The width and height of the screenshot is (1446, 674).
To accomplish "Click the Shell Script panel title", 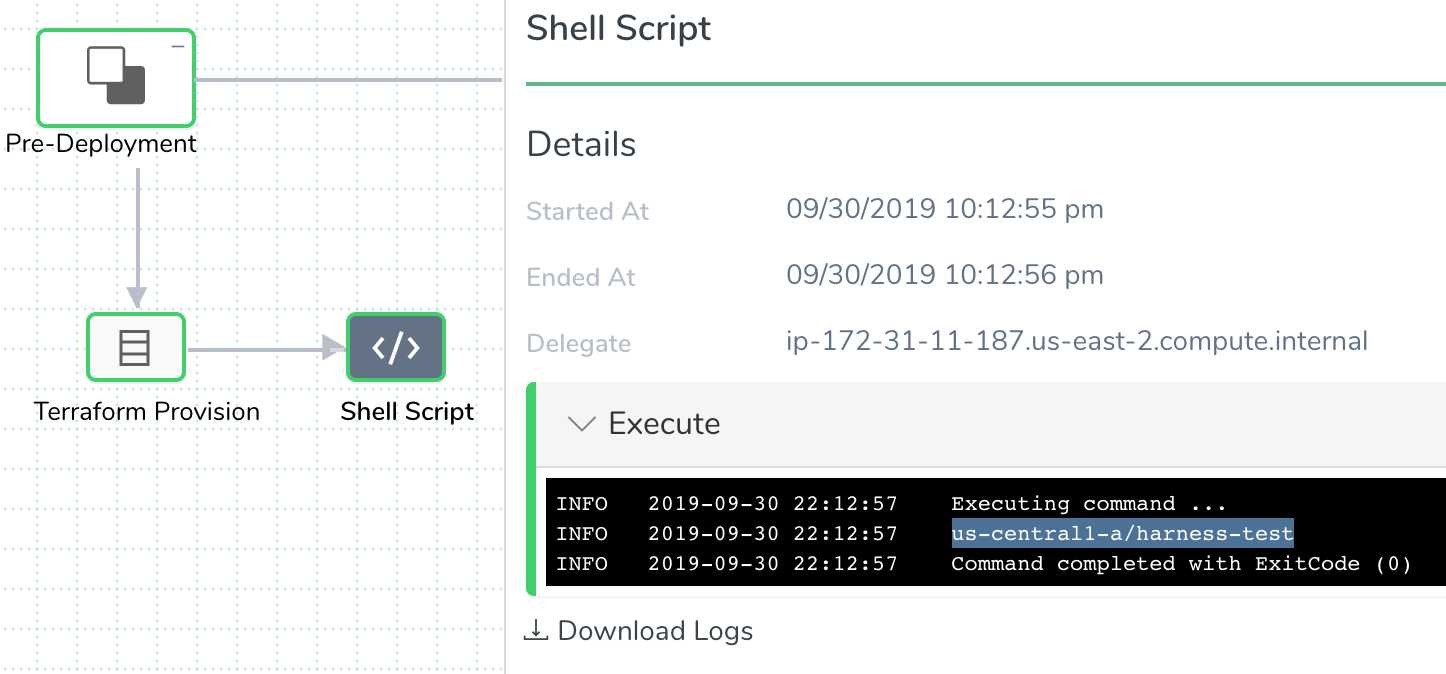I will tap(619, 28).
